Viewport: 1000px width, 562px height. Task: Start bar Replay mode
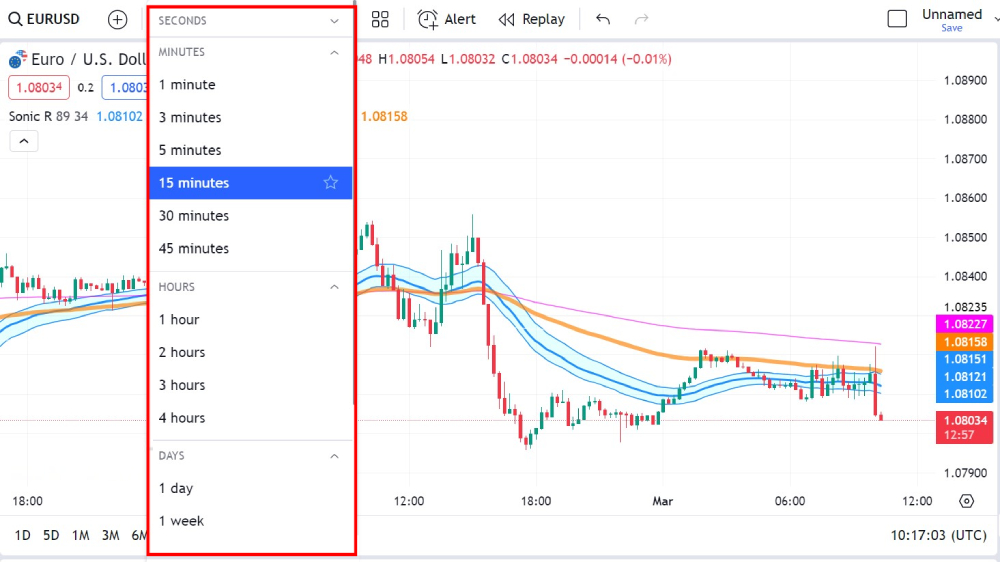point(531,19)
